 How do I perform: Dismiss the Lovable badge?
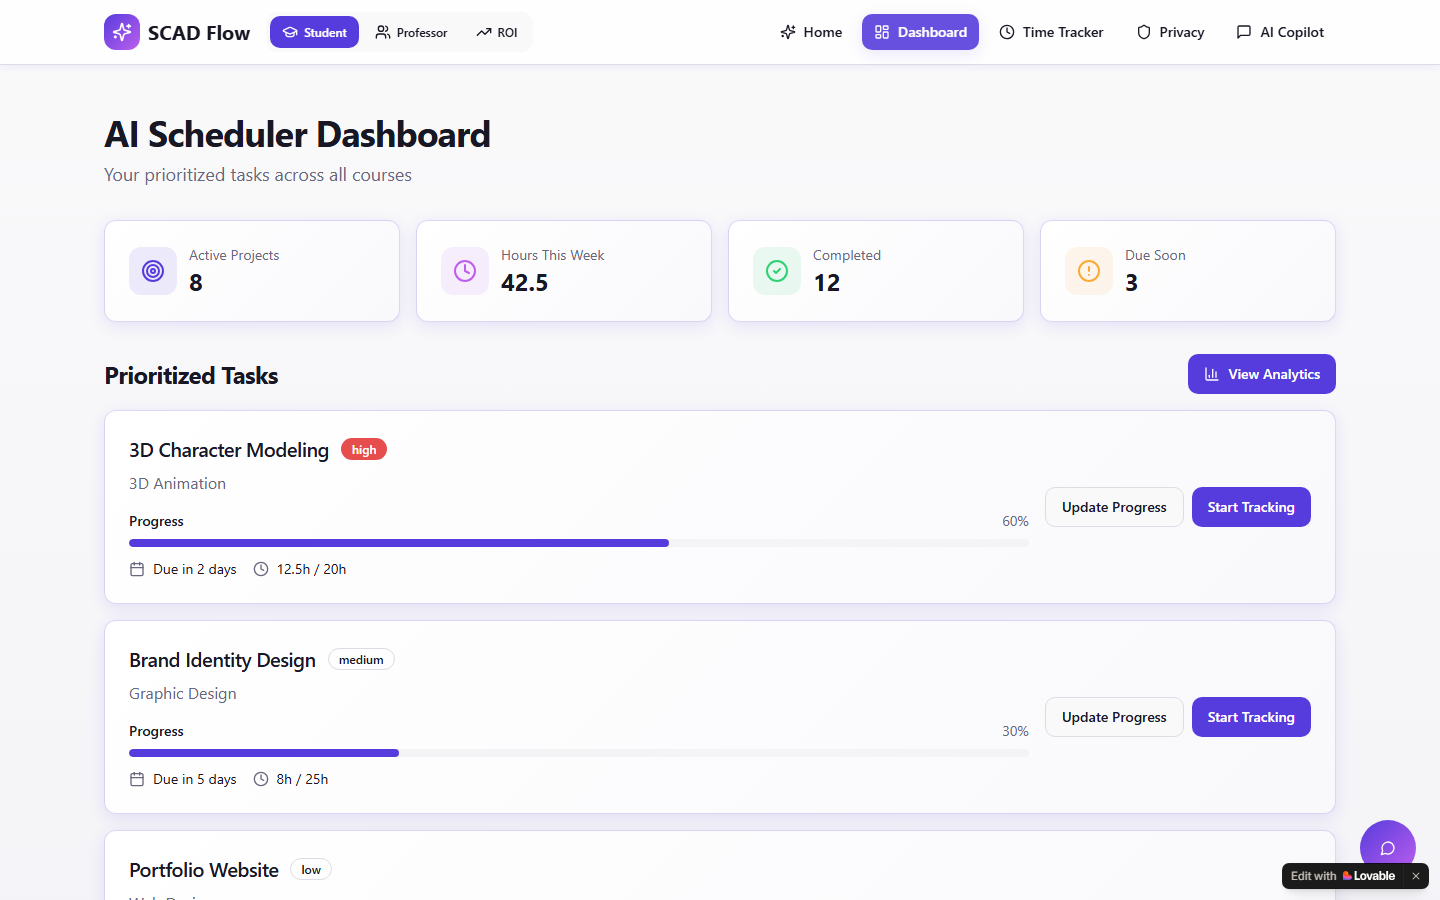[1416, 876]
